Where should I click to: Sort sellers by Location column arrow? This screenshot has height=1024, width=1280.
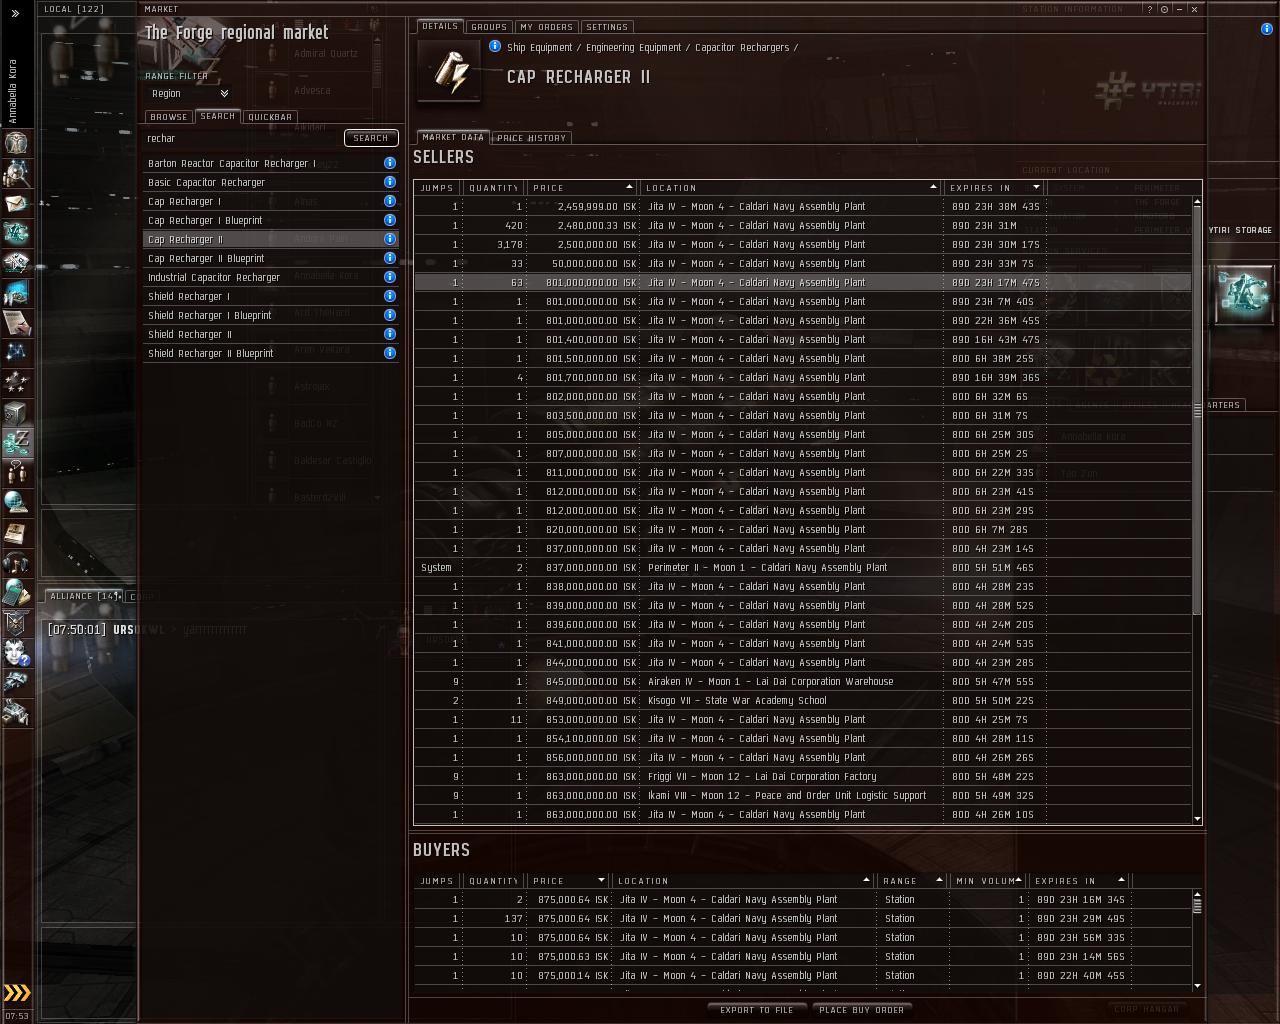tap(933, 187)
